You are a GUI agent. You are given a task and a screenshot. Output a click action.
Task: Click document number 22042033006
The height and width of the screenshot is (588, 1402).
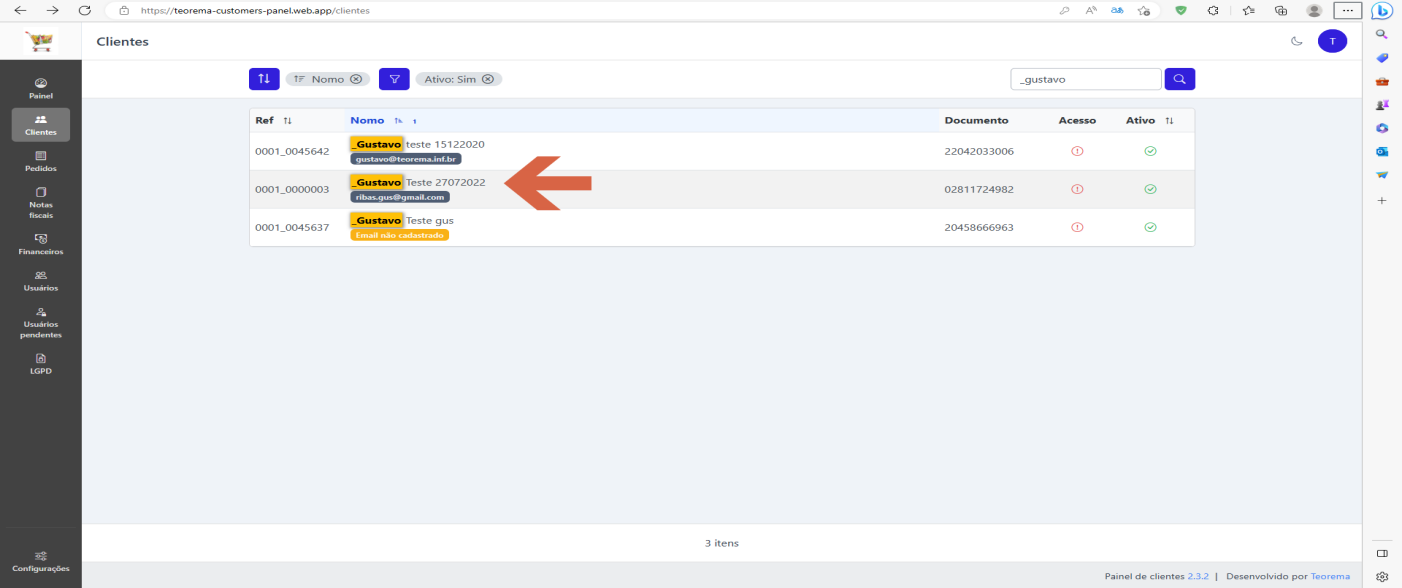coord(979,151)
